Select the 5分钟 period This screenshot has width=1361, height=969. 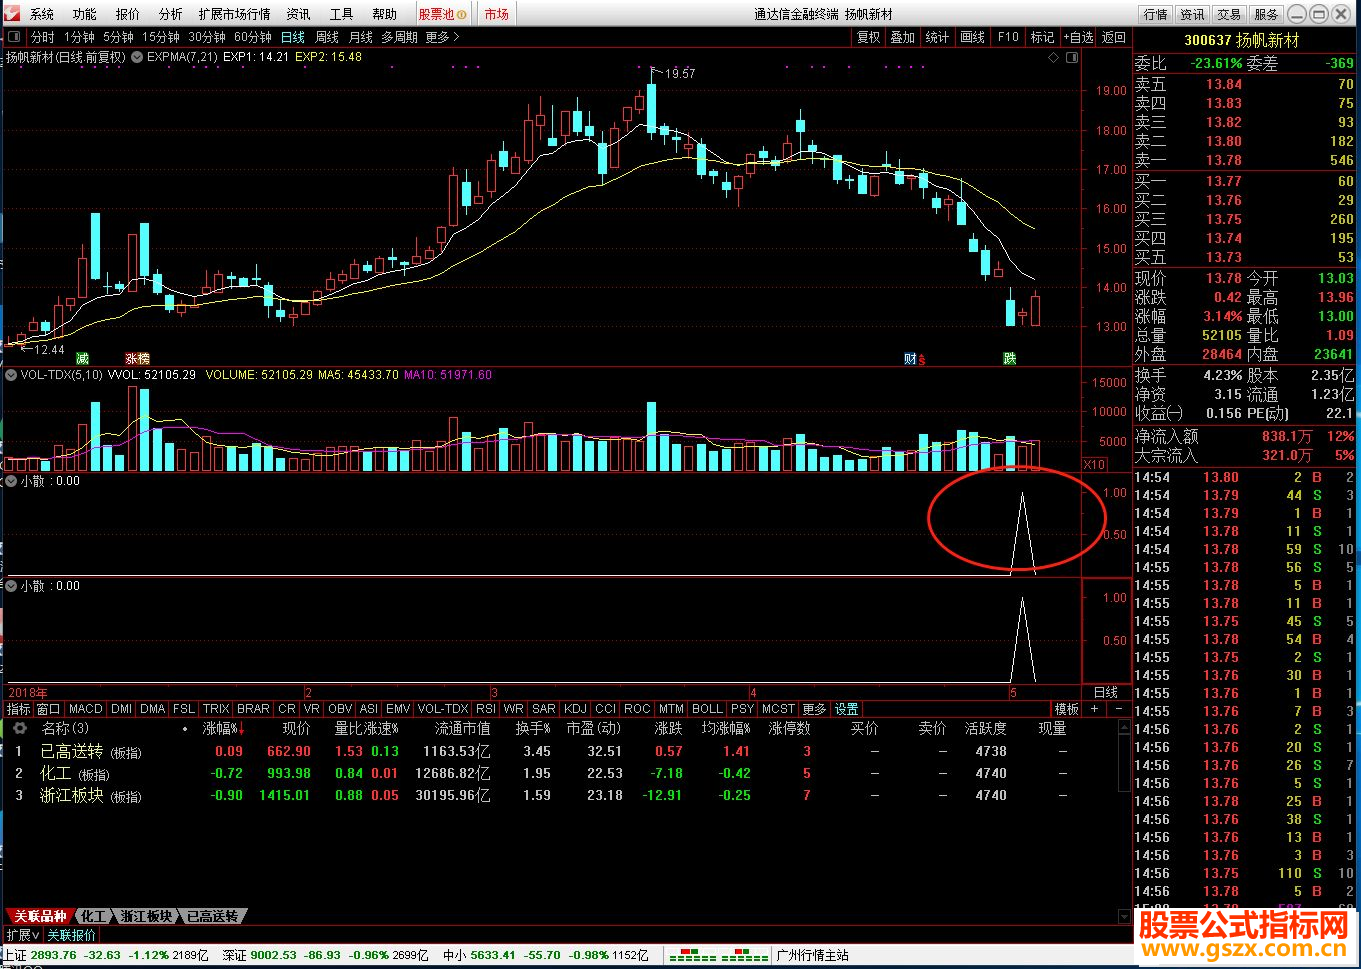click(118, 37)
